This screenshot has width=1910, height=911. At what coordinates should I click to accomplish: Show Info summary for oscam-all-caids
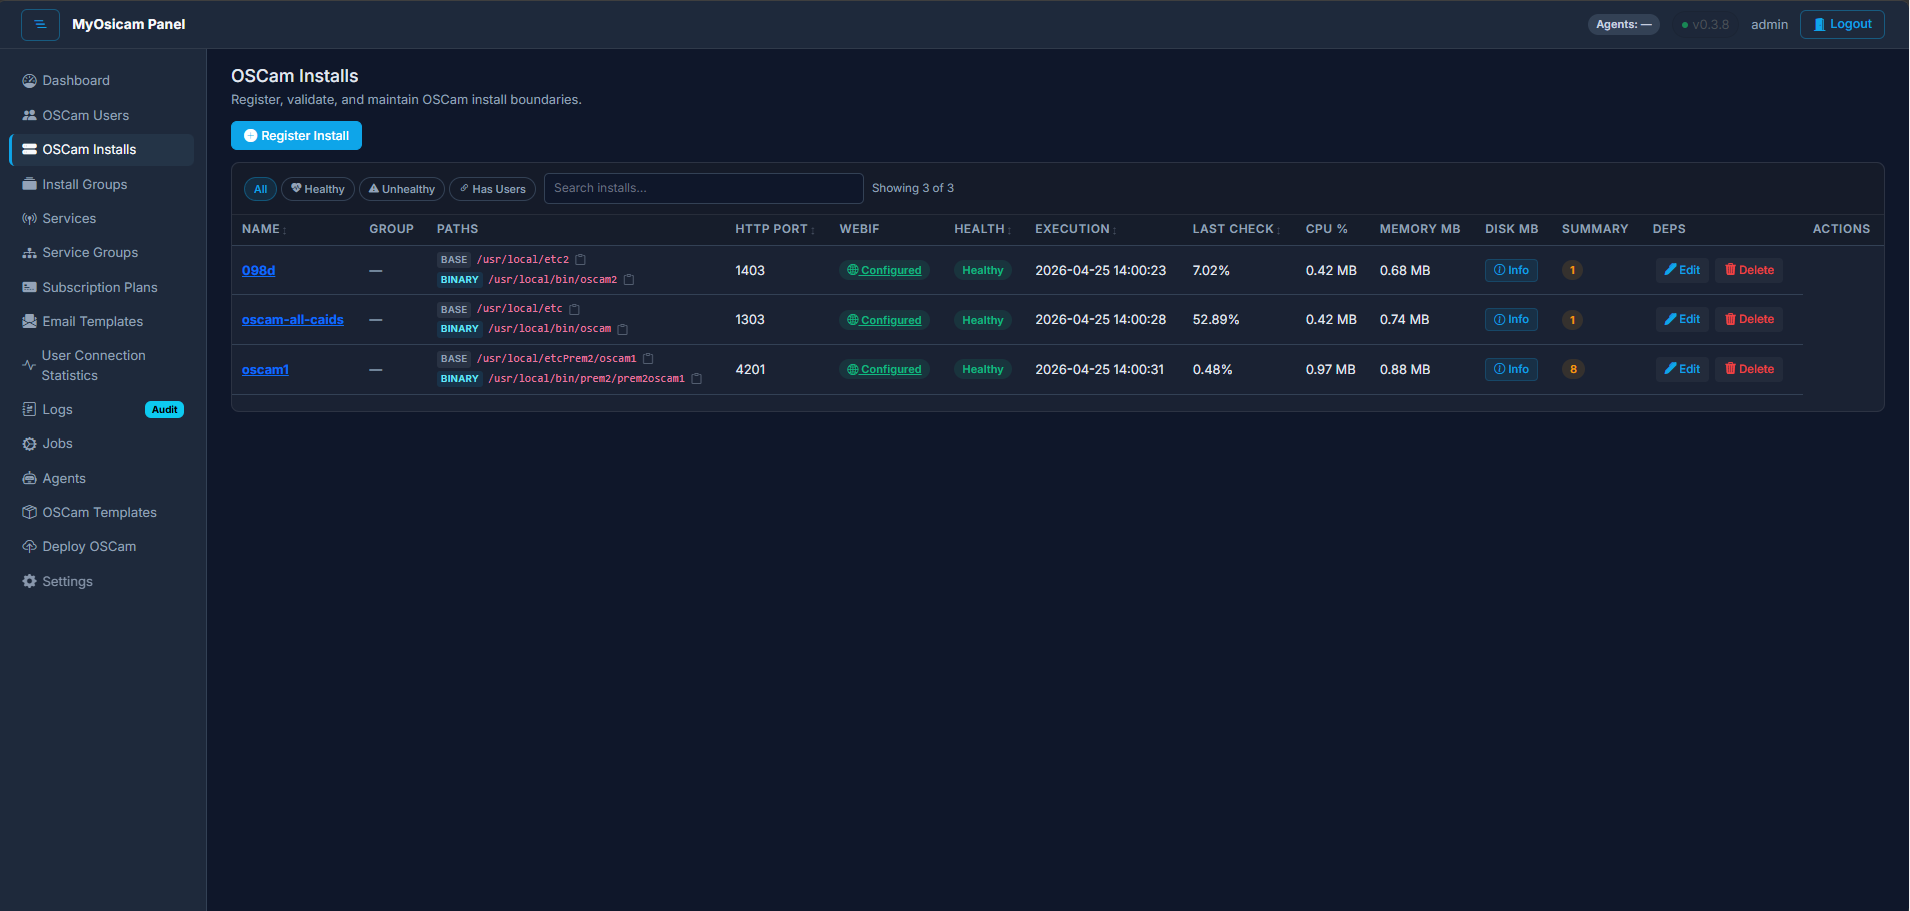1511,319
